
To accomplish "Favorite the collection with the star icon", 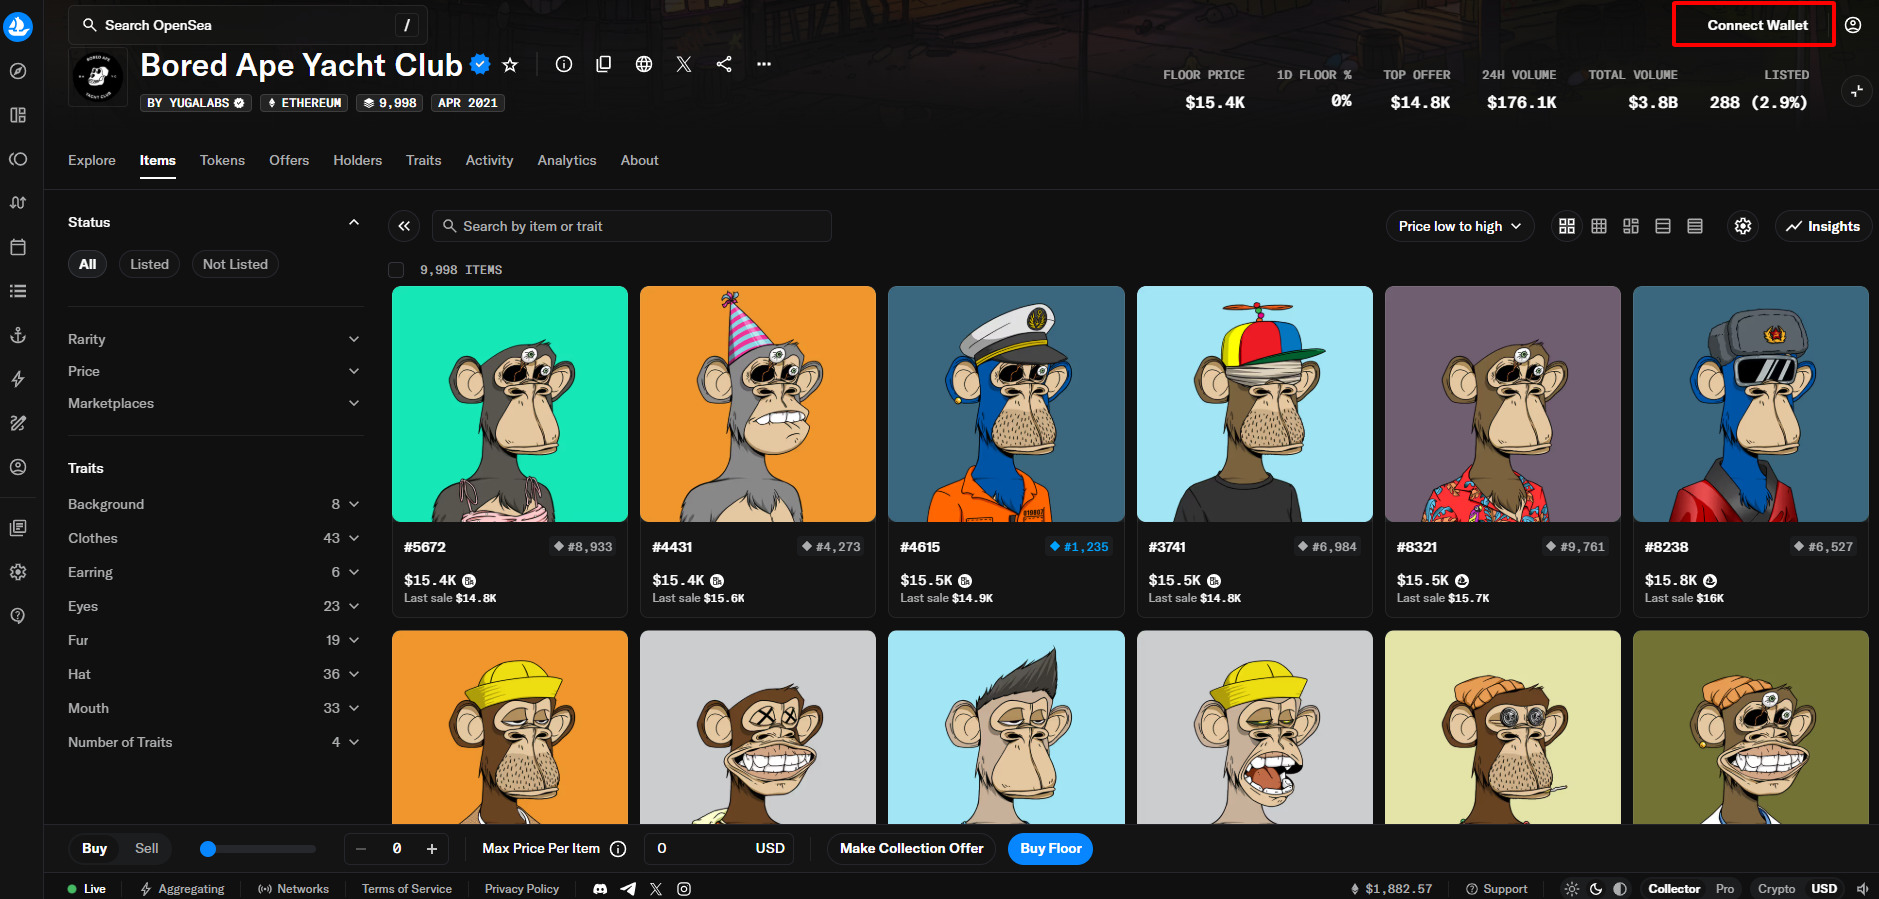I will coord(510,65).
